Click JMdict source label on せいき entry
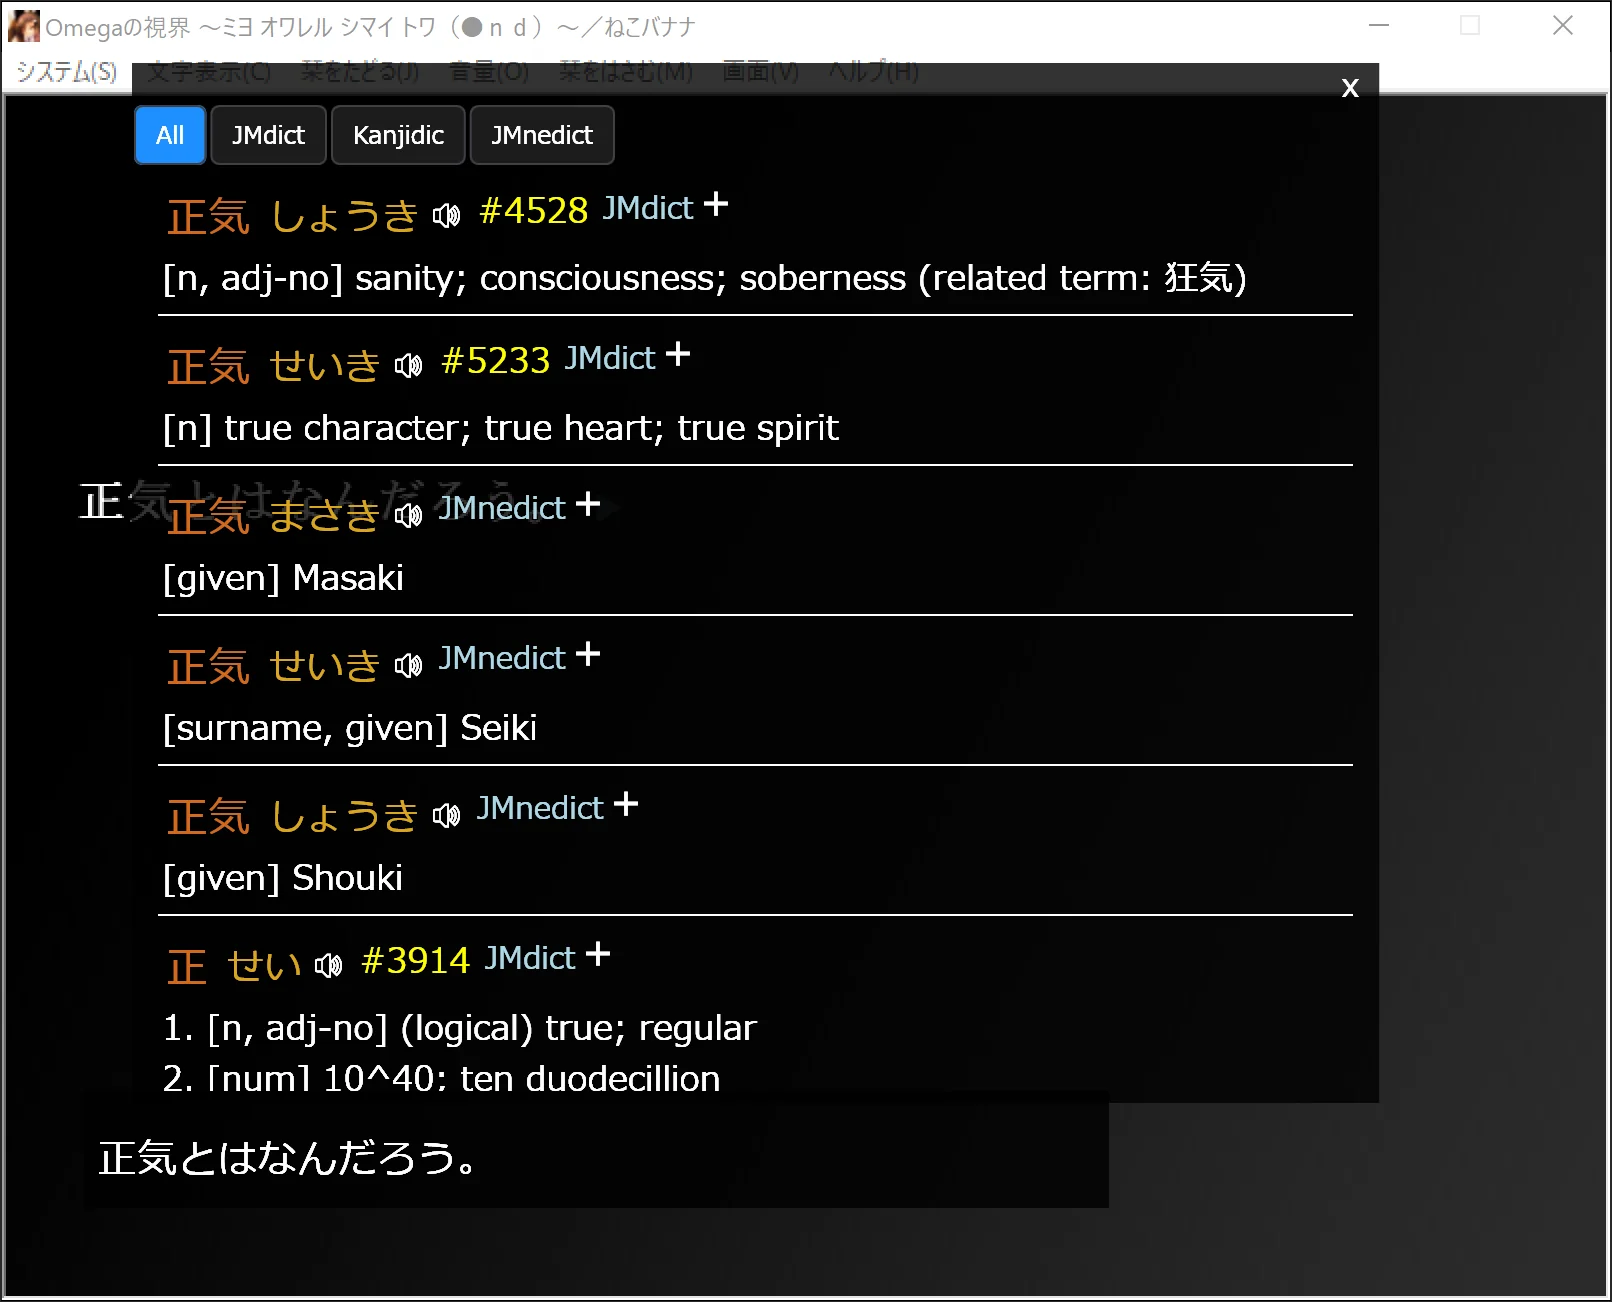This screenshot has width=1612, height=1302. click(x=609, y=357)
